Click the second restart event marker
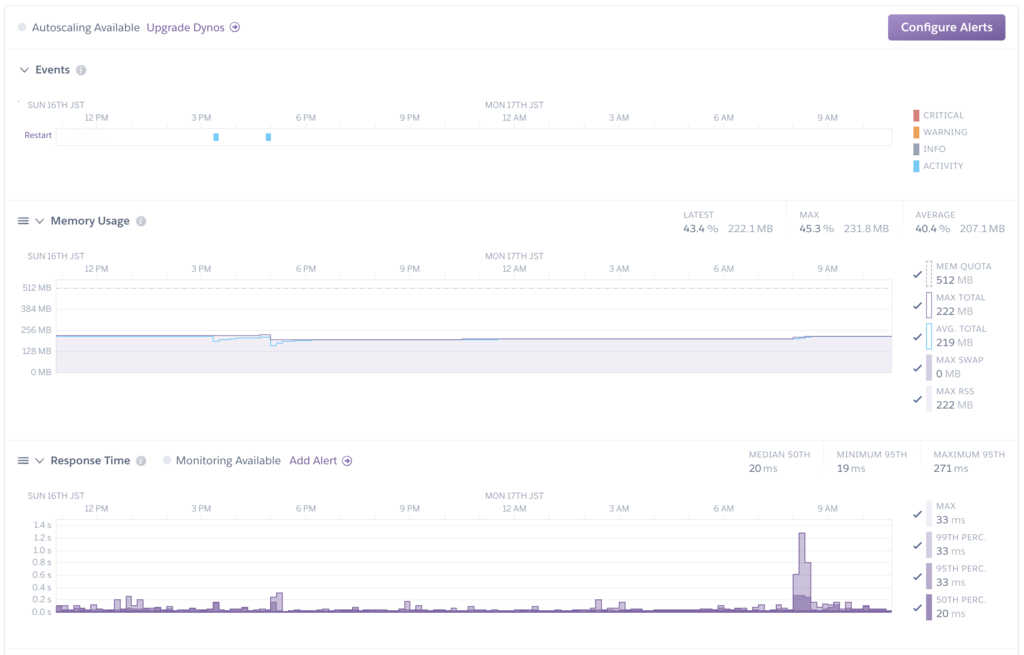This screenshot has height=655, width=1024. click(x=268, y=137)
